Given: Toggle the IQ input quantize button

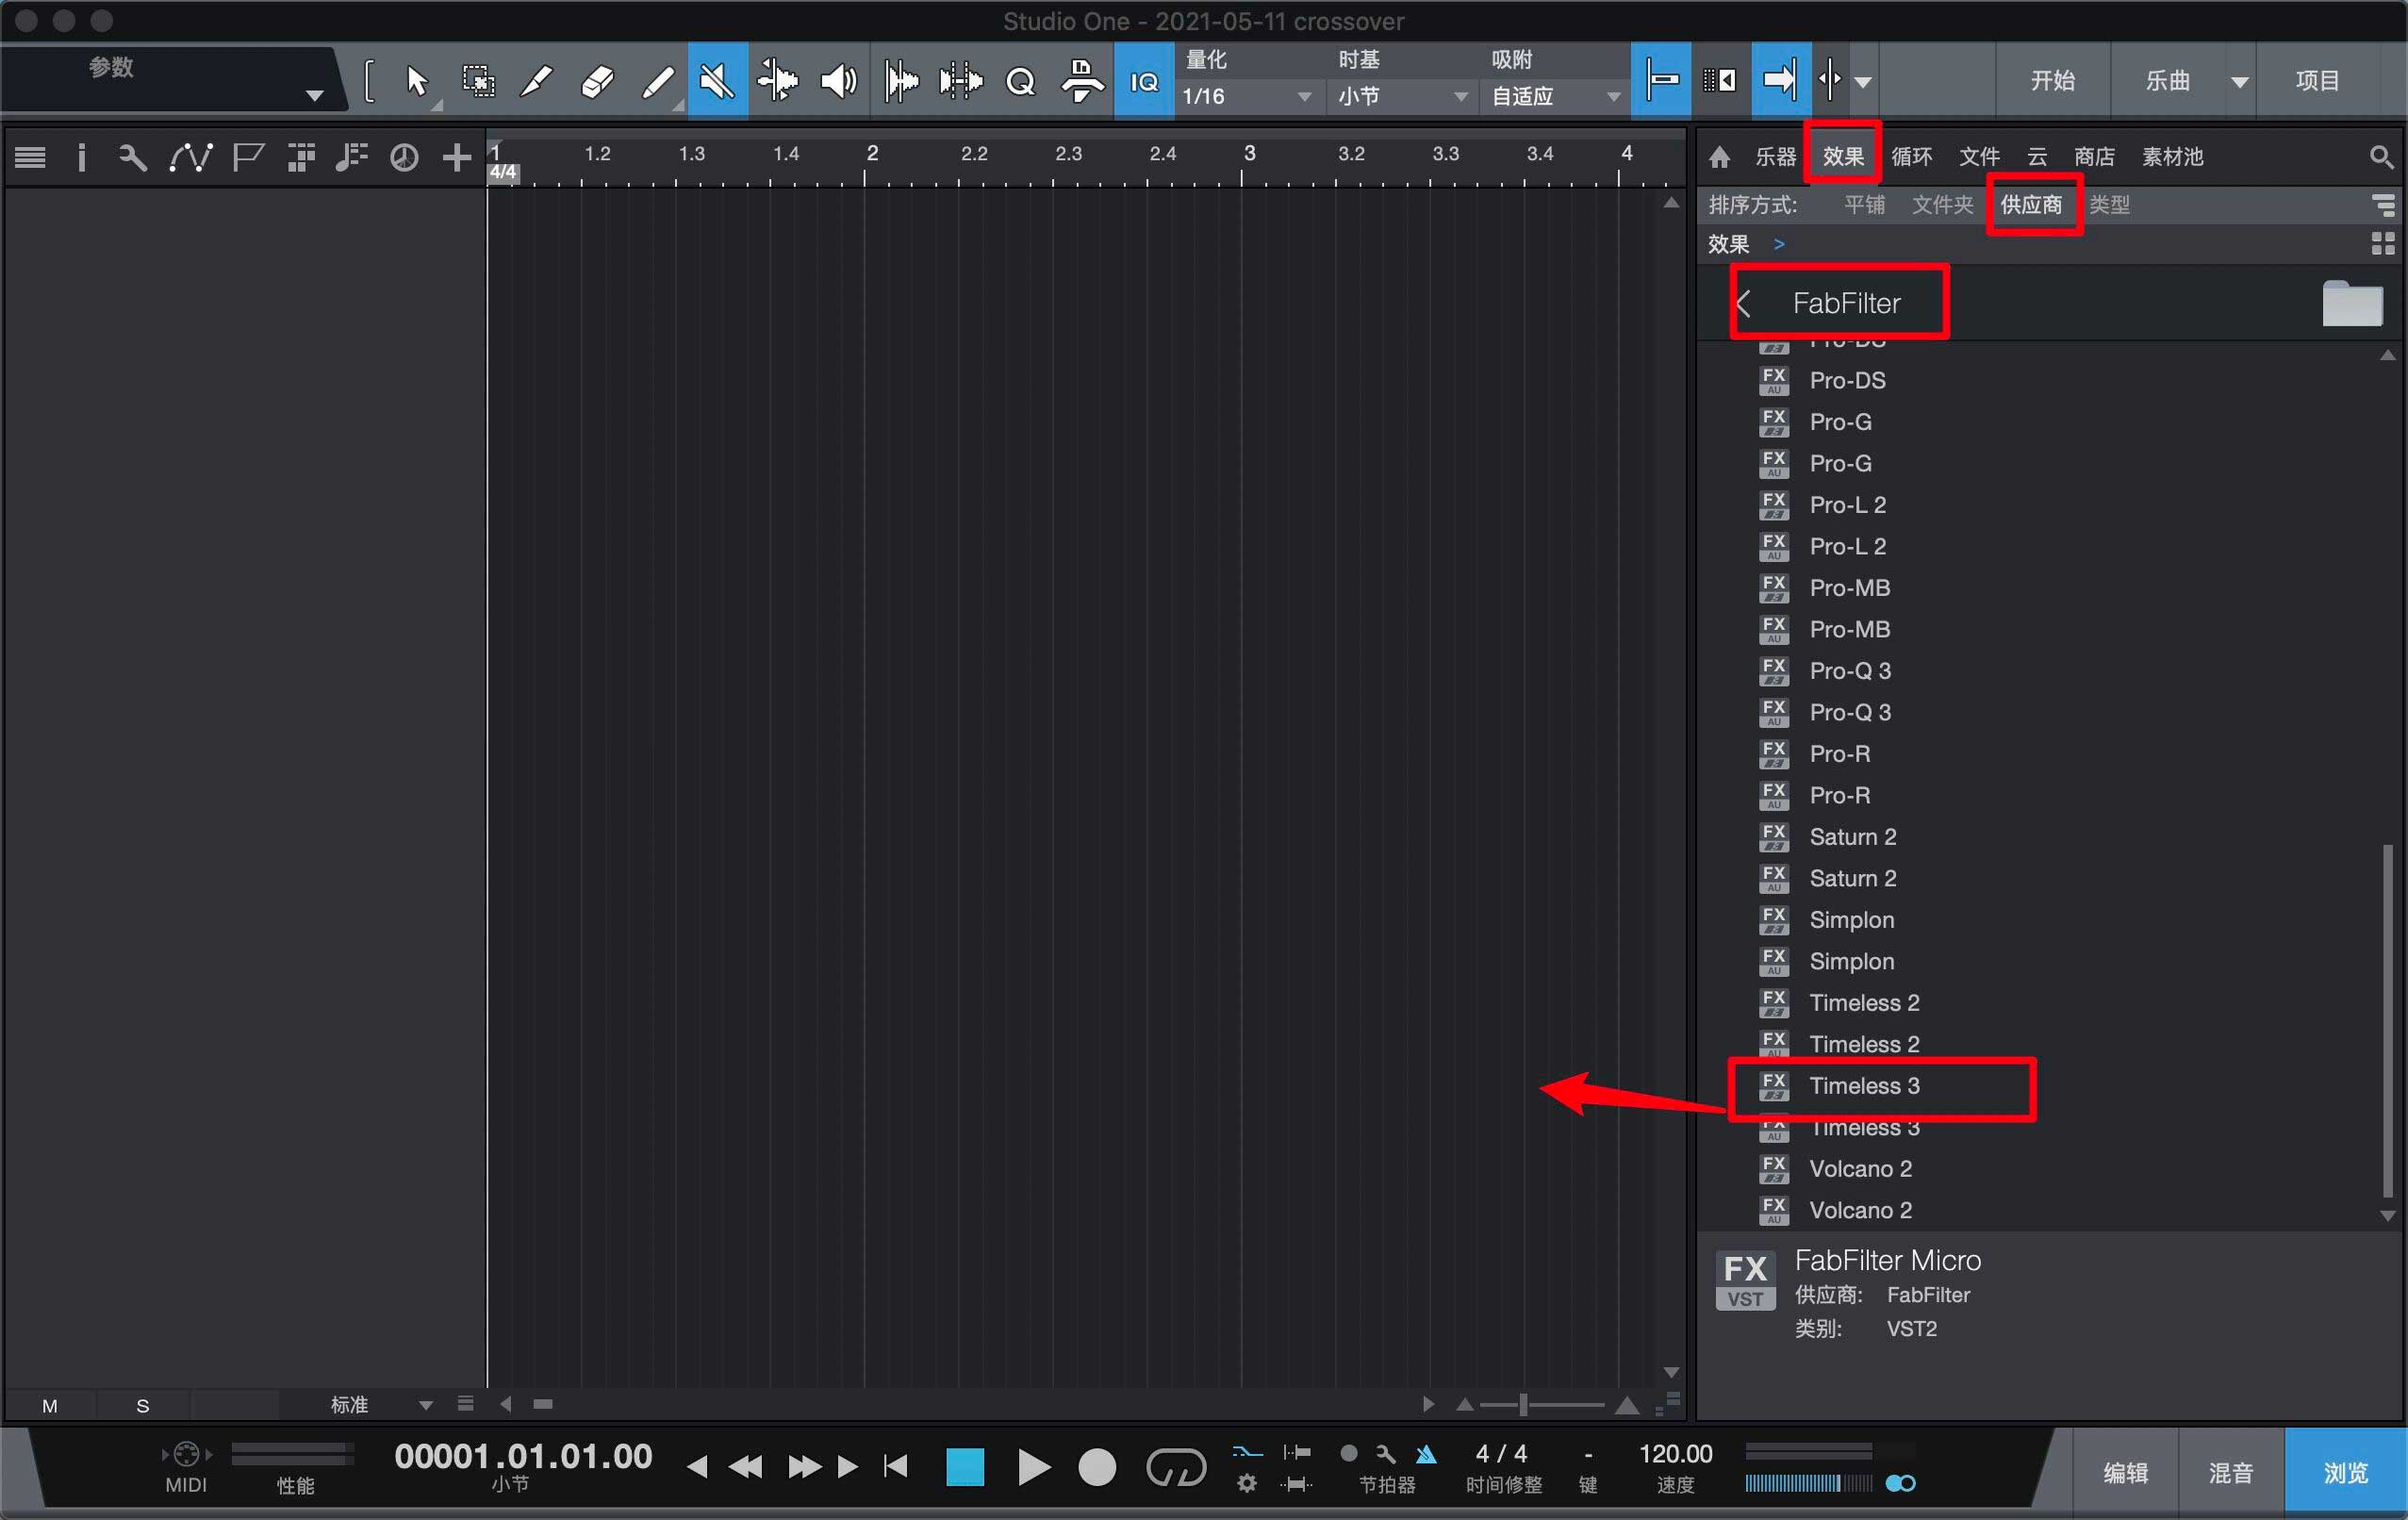Looking at the screenshot, I should pyautogui.click(x=1144, y=80).
